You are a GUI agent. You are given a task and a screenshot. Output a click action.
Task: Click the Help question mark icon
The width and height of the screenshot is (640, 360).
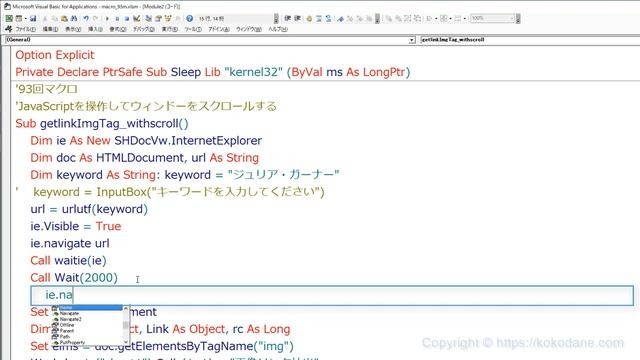coord(189,18)
